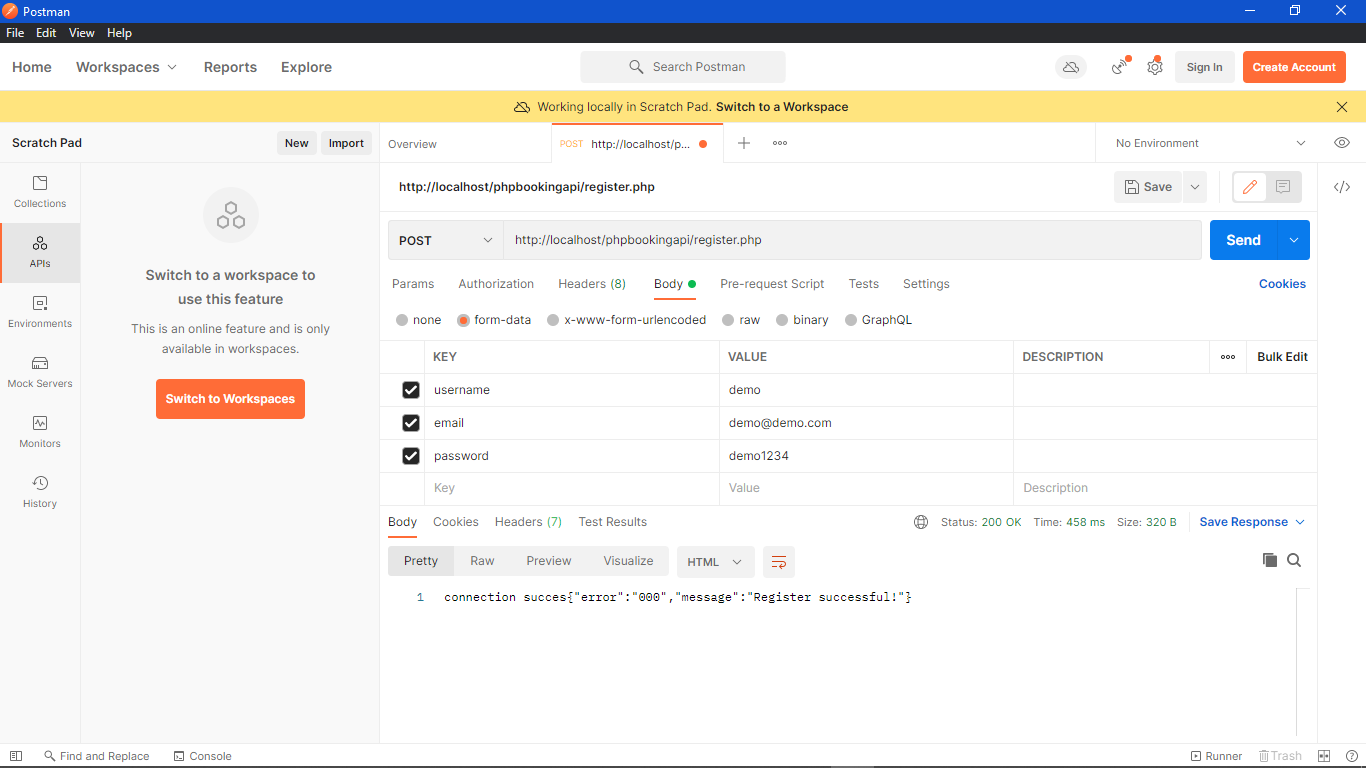Open Trash in the status bar
This screenshot has width=1366, height=768.
pos(1280,756)
